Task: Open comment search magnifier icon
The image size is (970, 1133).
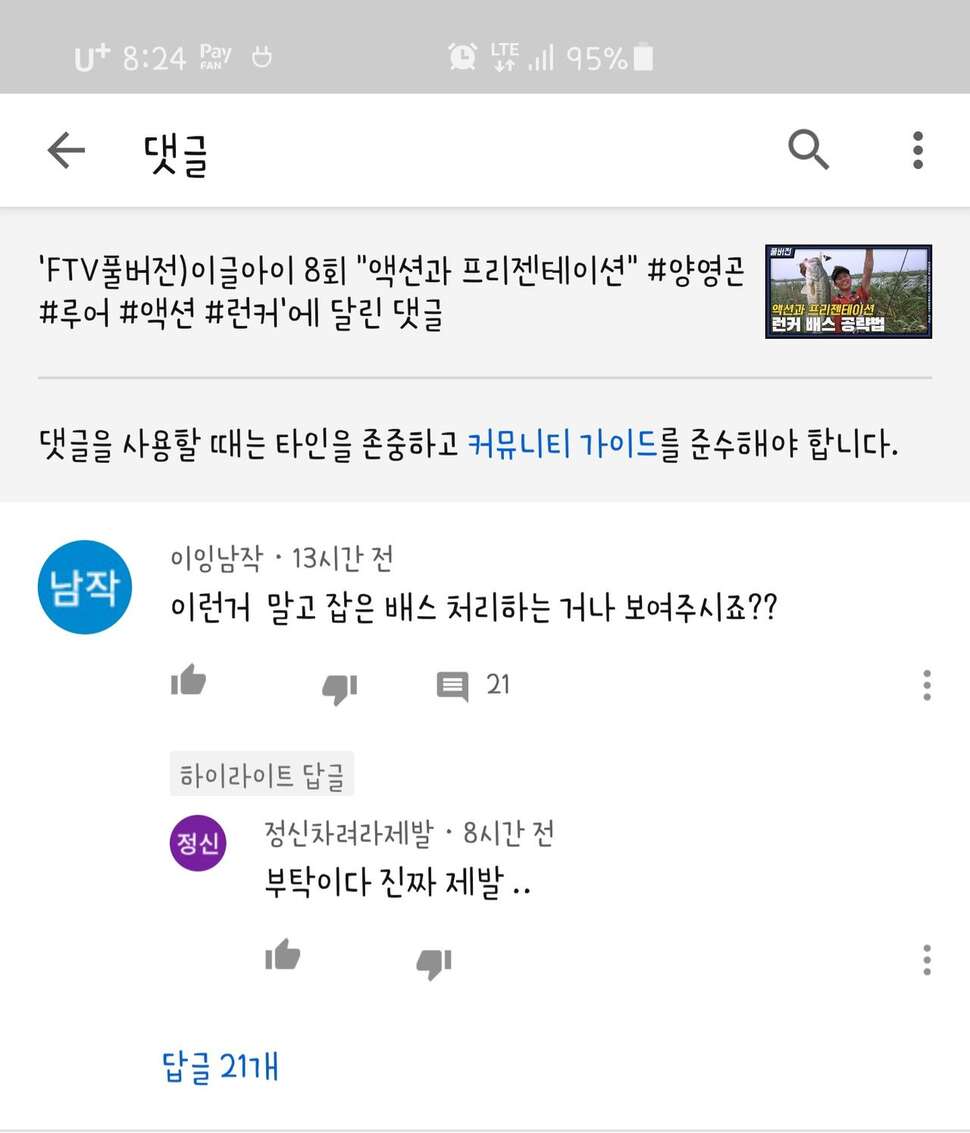Action: click(808, 150)
